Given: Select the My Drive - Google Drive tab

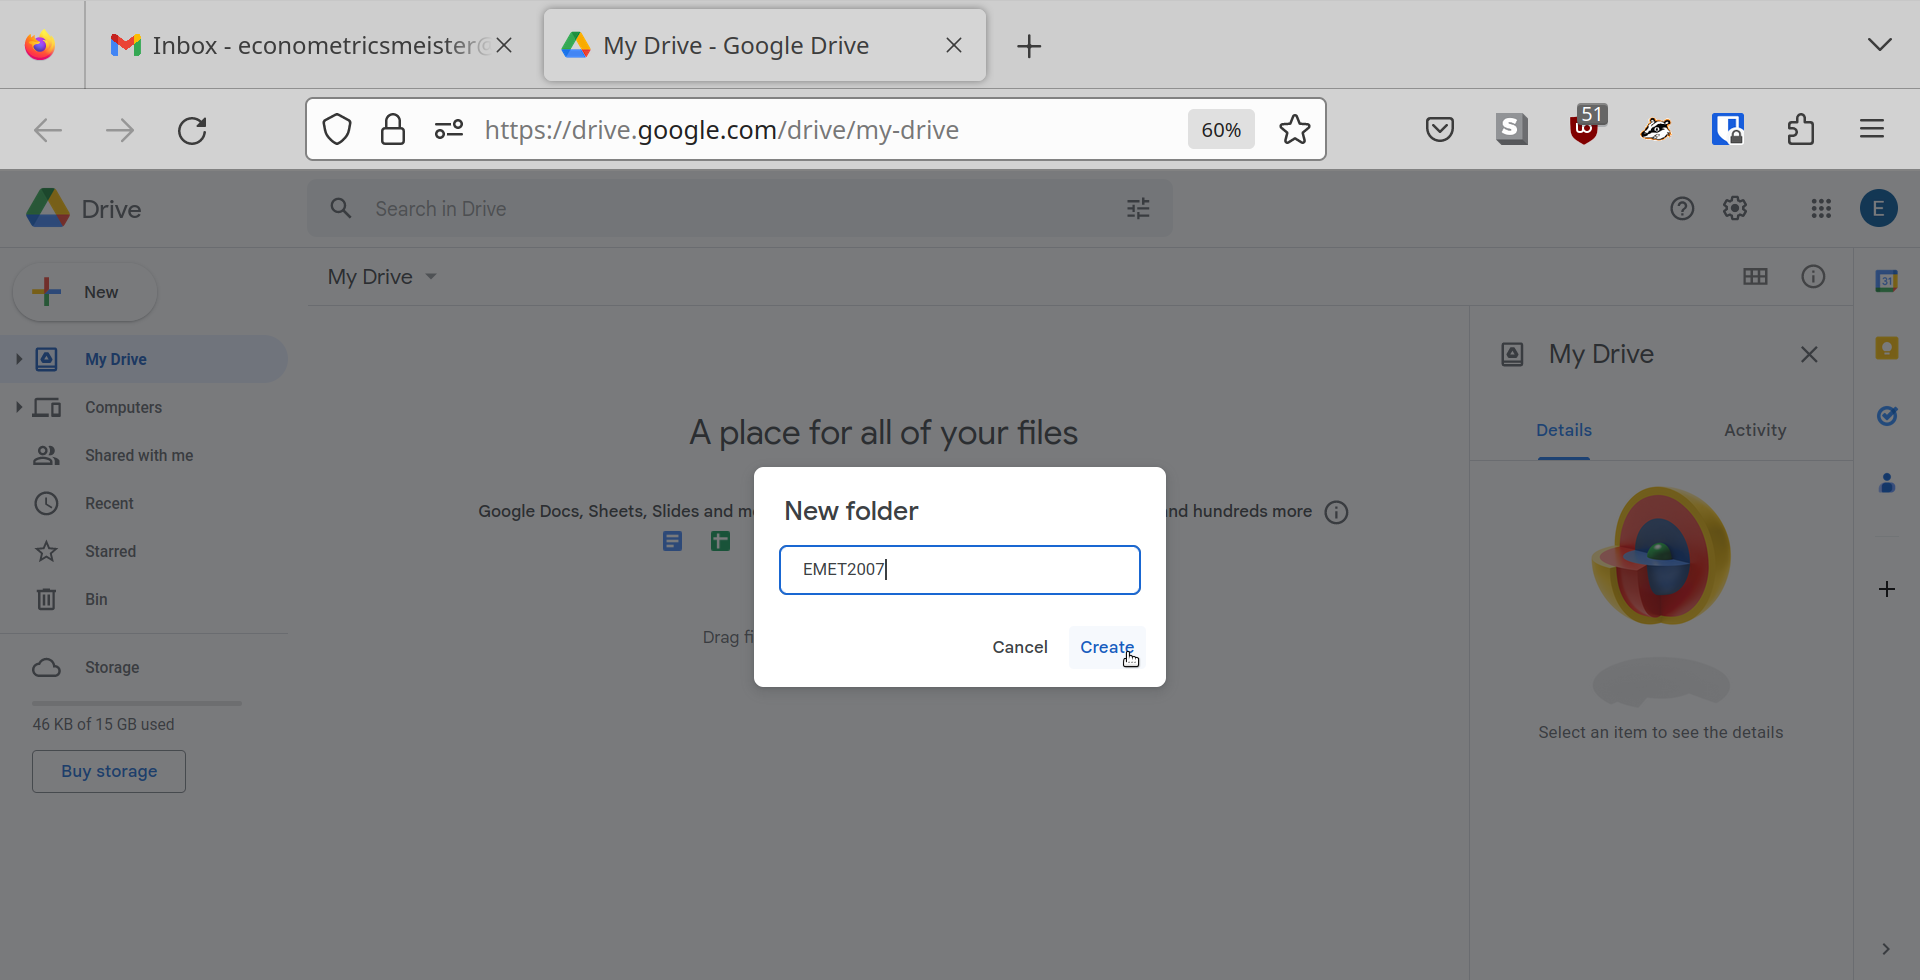Looking at the screenshot, I should 765,45.
